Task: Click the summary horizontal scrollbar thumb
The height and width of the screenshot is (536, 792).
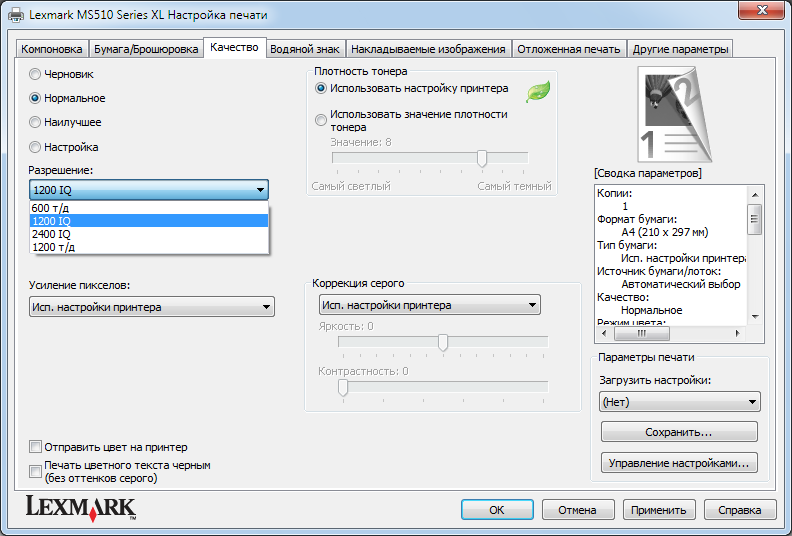Action: [642, 333]
